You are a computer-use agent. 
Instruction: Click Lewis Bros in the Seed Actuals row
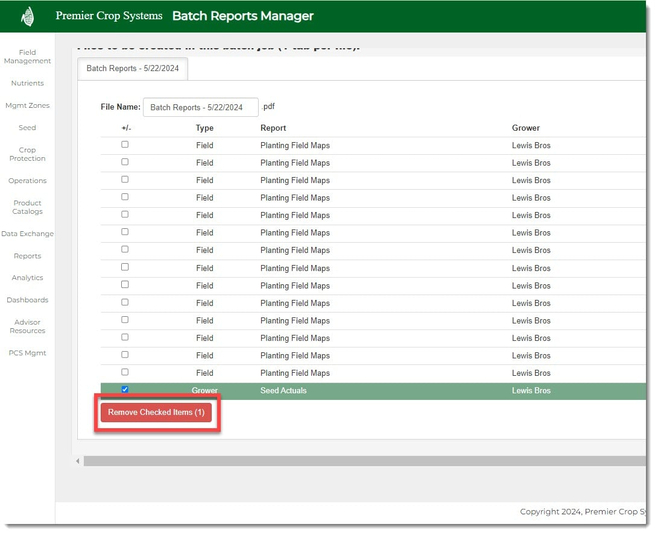[x=531, y=391]
